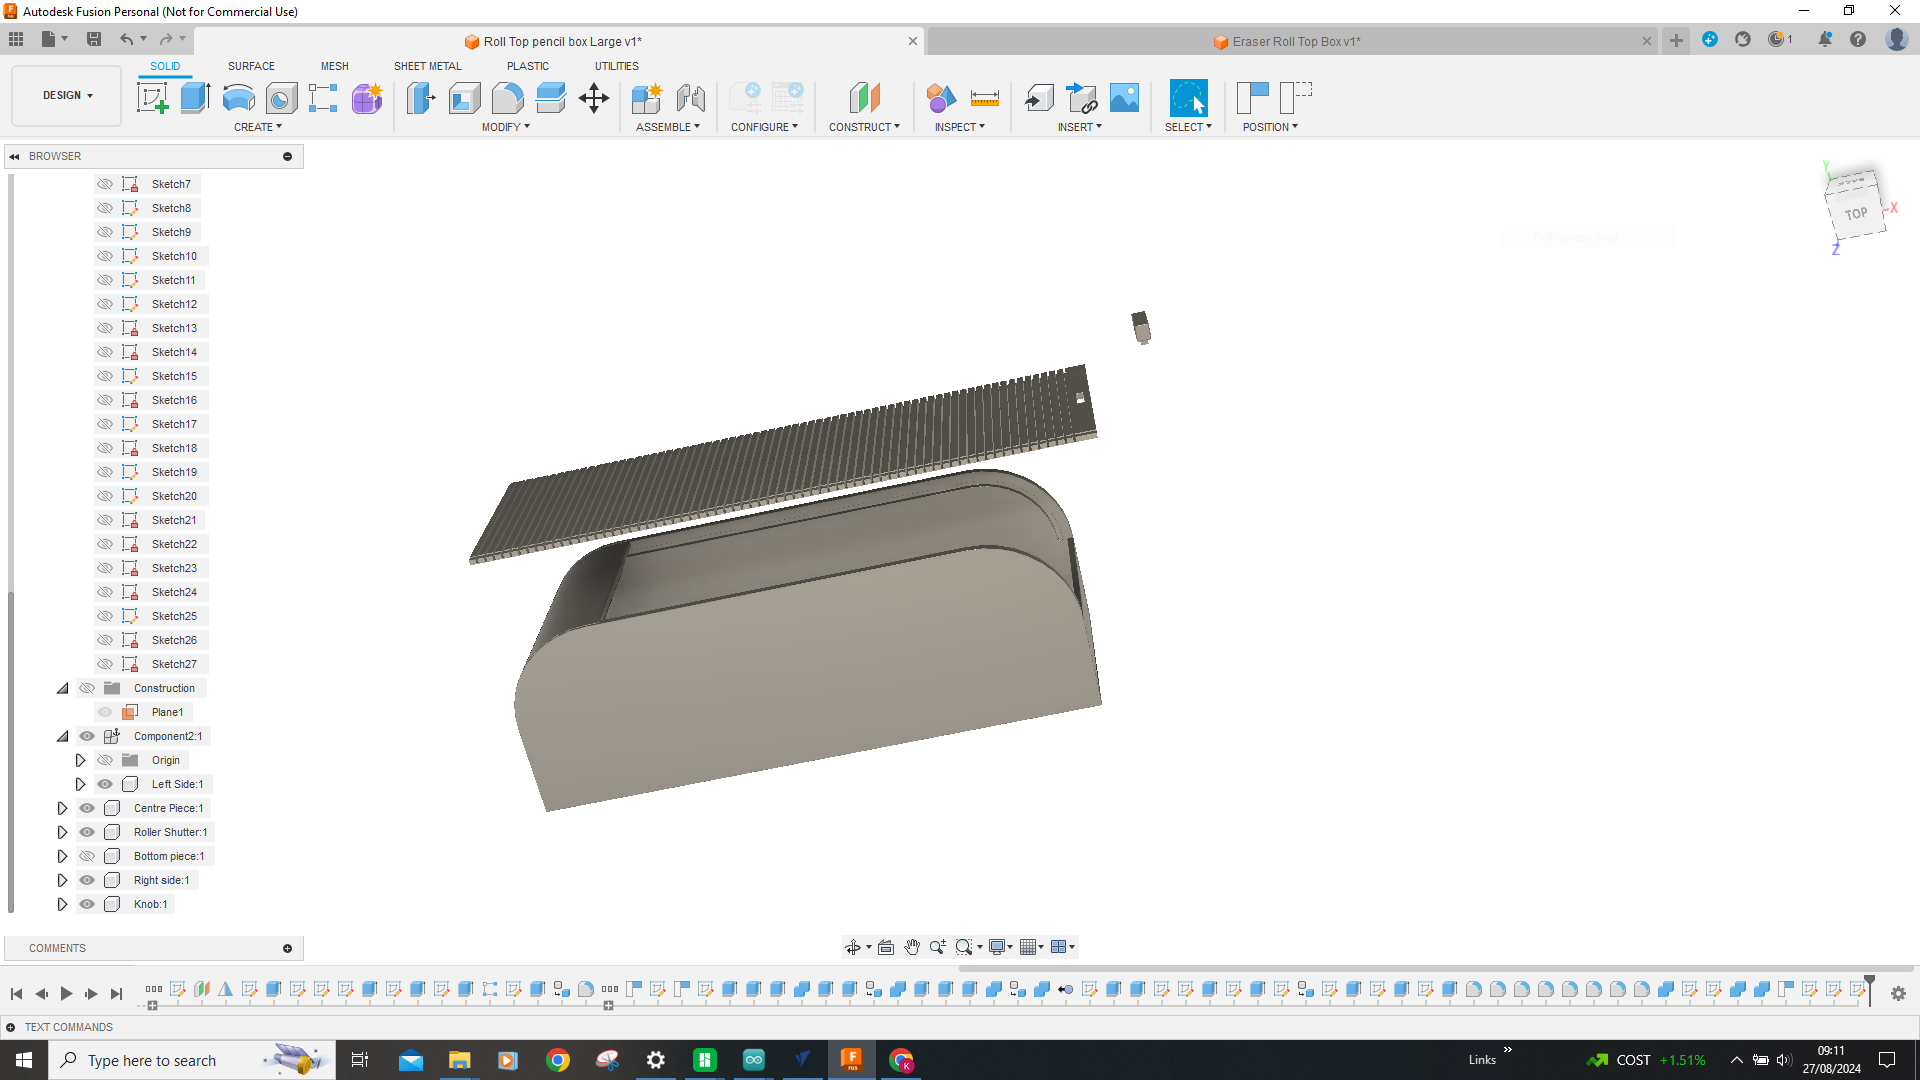1920x1080 pixels.
Task: Open the Data Panel grid icon
Action: [16, 39]
